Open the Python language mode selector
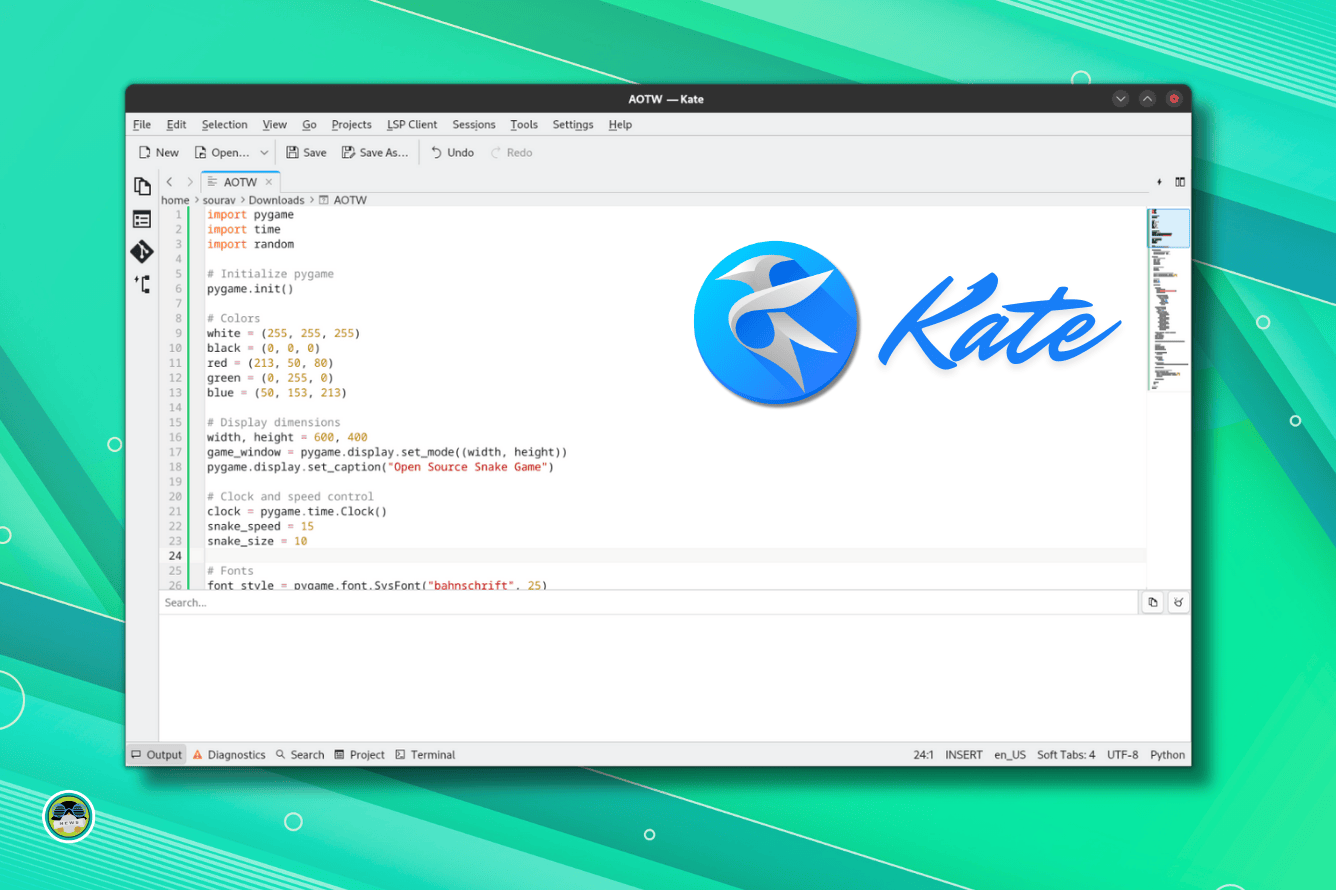This screenshot has height=890, width=1336. [x=1167, y=754]
